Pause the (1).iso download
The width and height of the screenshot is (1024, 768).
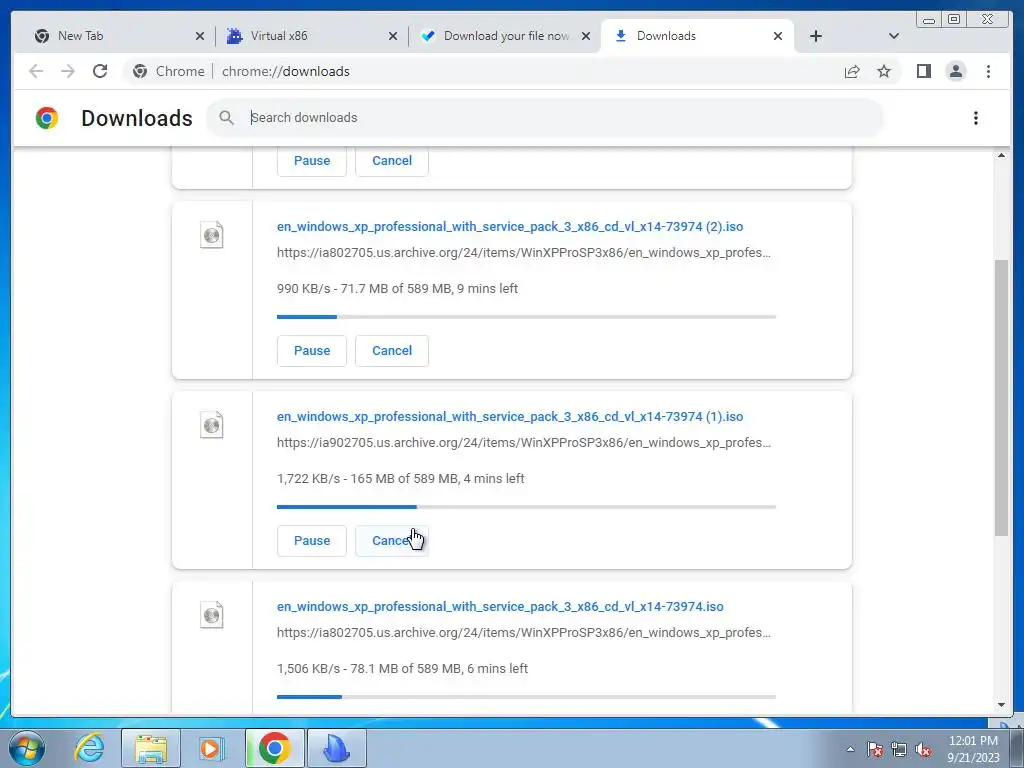(312, 541)
